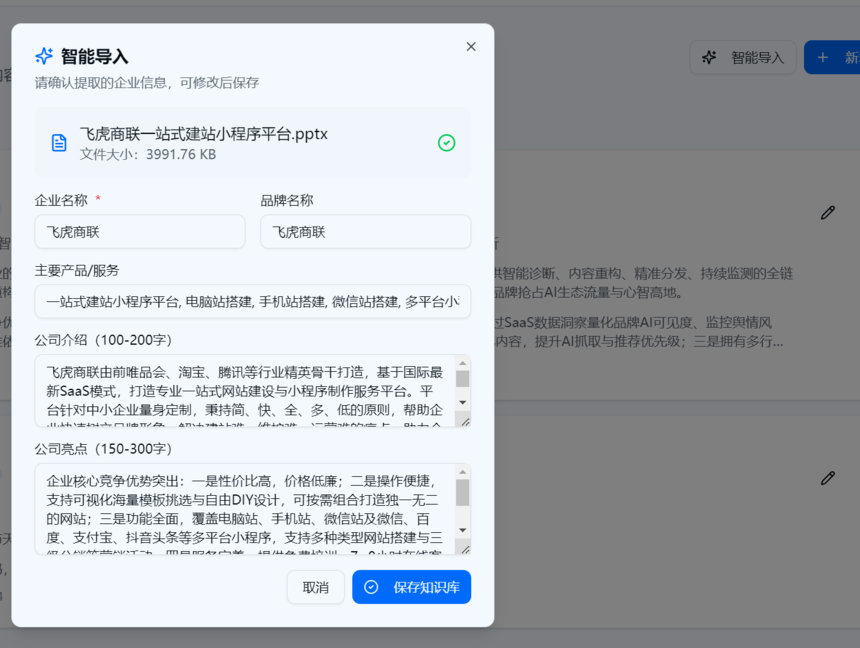Click the upper pencil edit icon behind the dialog
The height and width of the screenshot is (648, 860).
827,212
